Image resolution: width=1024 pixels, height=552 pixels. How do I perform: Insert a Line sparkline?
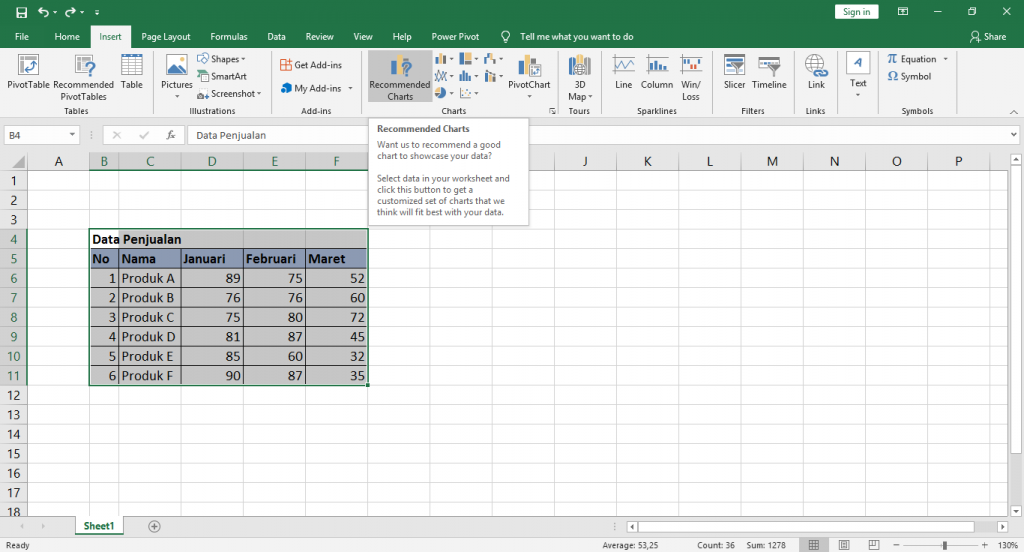click(624, 72)
